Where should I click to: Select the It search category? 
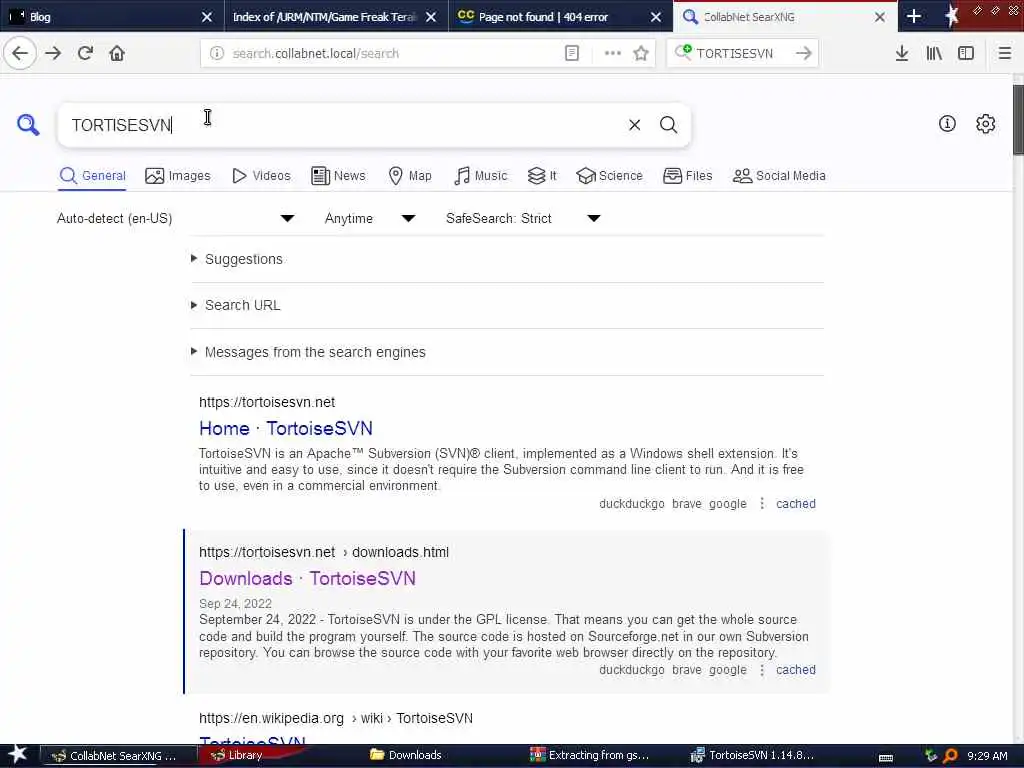[542, 176]
